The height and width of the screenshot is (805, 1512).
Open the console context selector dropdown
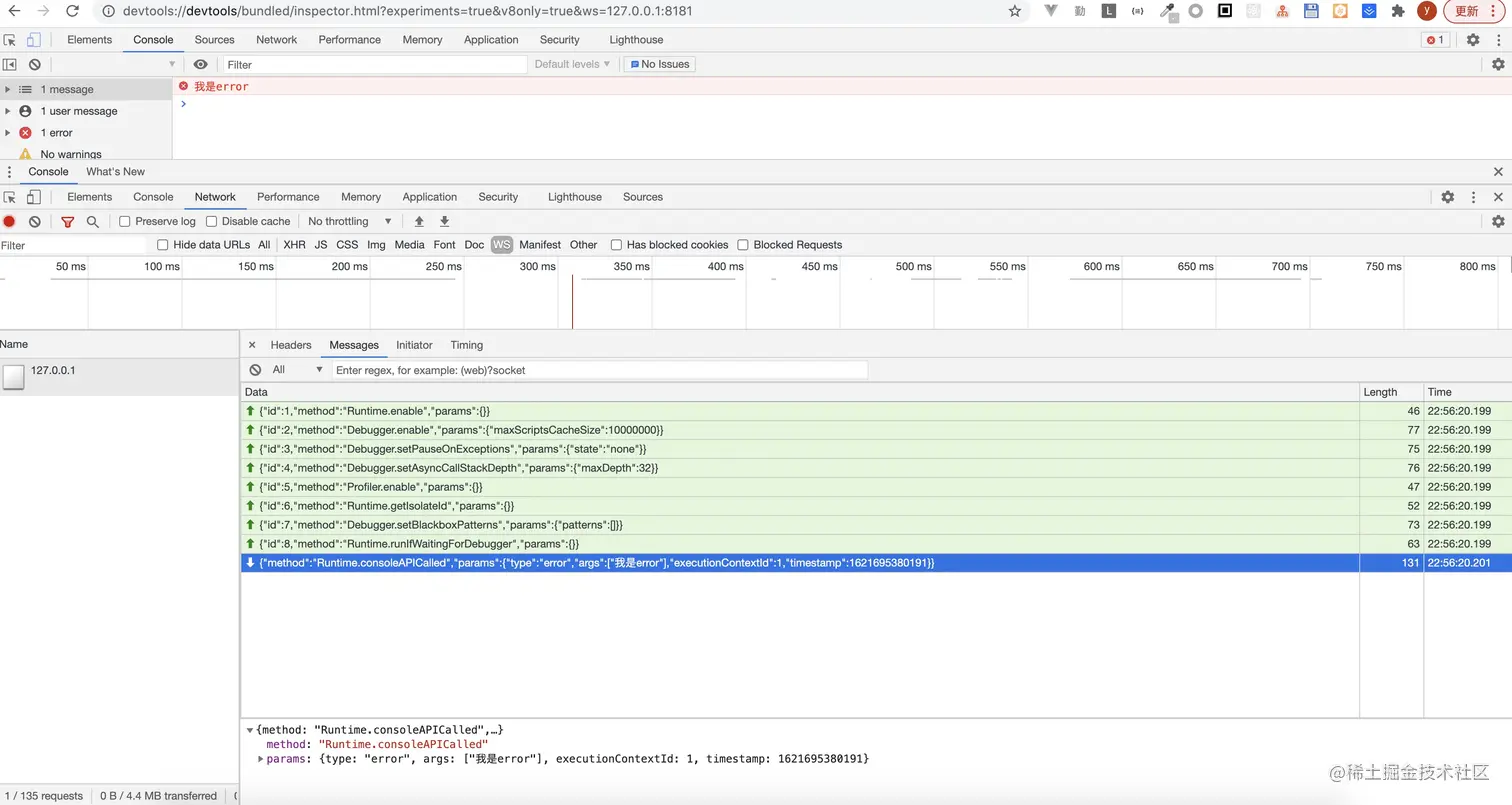point(115,64)
